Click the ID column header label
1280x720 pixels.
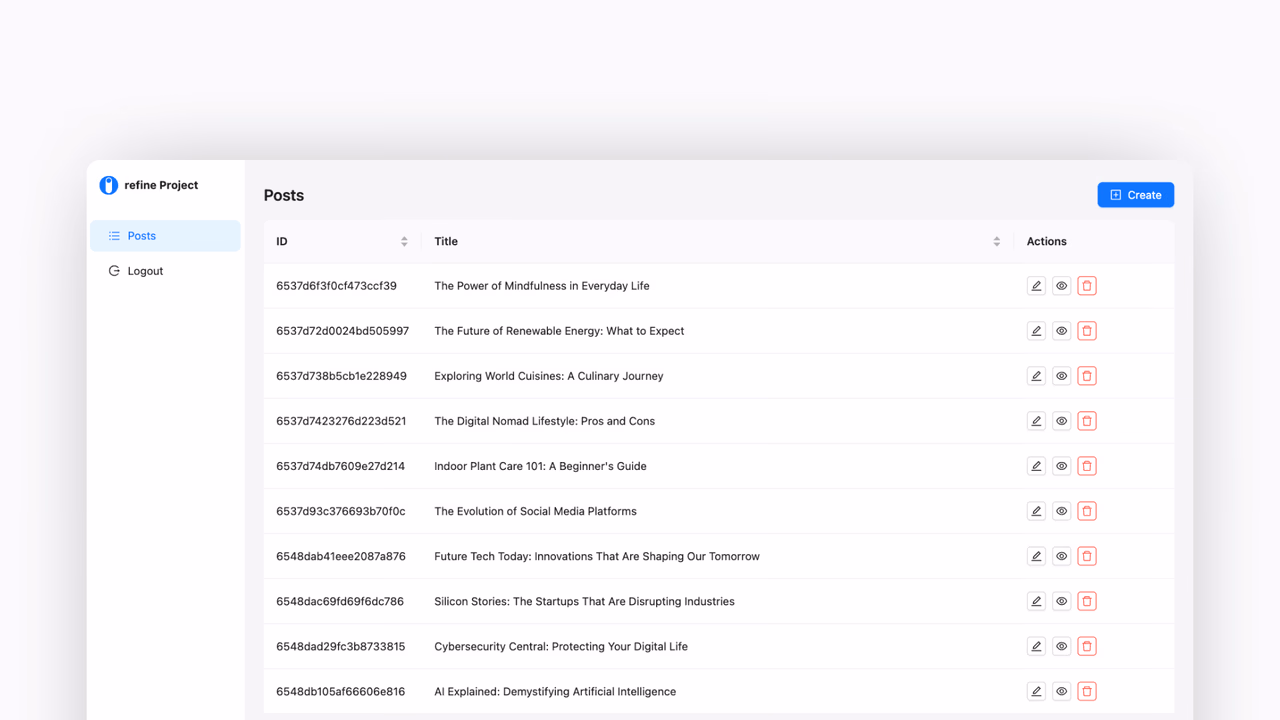[282, 241]
